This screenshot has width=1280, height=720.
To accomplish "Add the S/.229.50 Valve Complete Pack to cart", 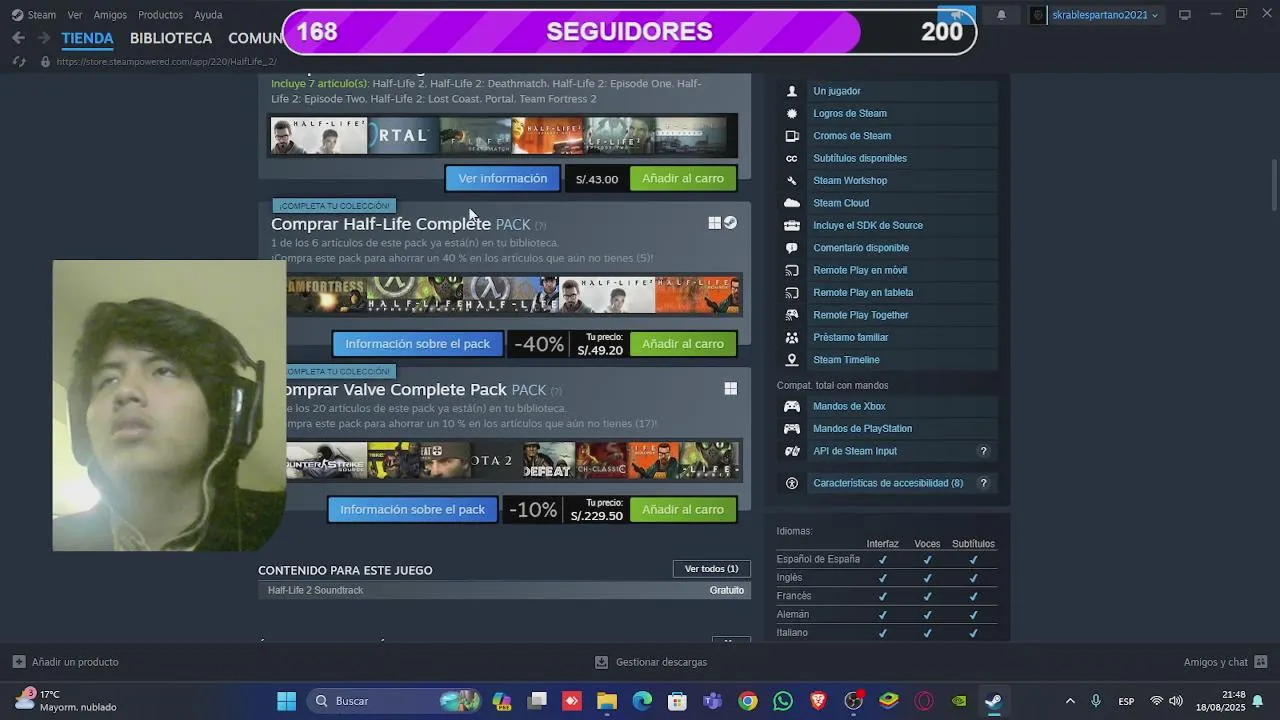I will coord(683,510).
